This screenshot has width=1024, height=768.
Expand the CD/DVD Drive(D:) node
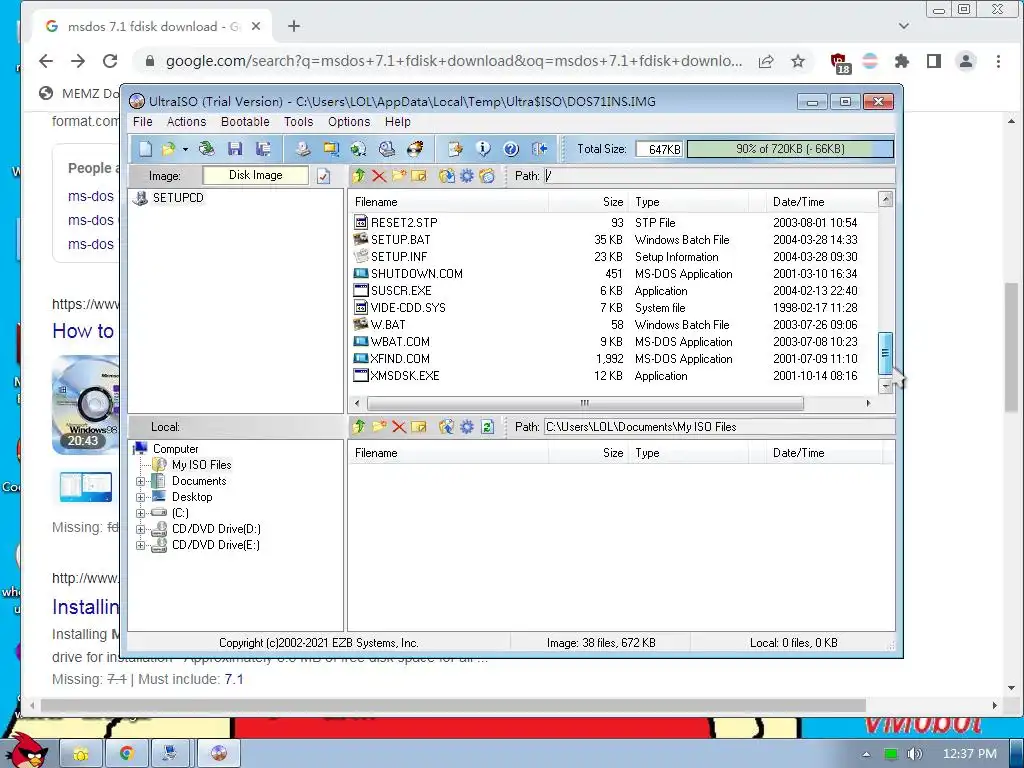[x=140, y=529]
